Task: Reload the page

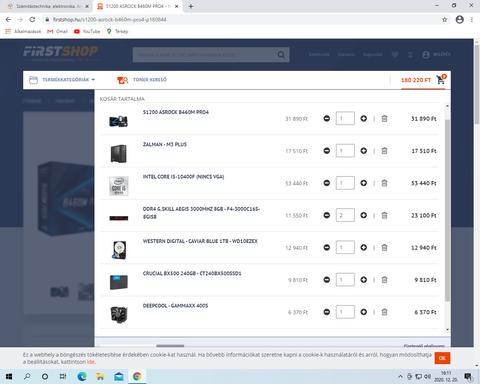Action: pos(32,20)
